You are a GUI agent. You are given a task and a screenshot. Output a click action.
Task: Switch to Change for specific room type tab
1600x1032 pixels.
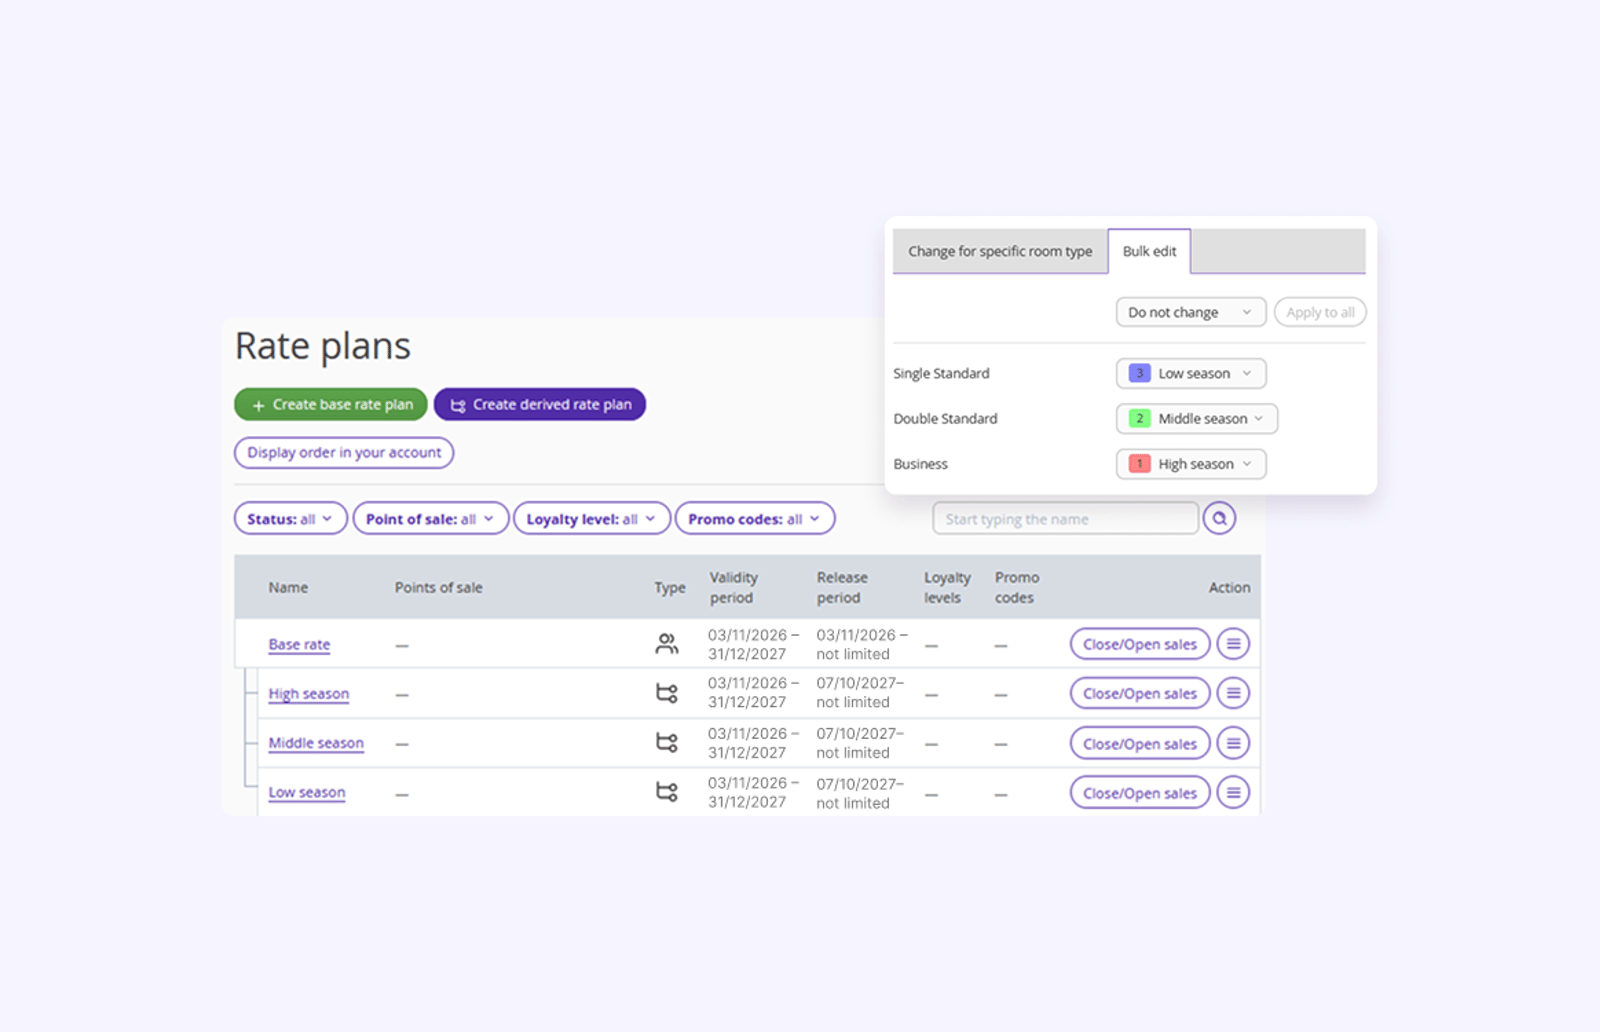pyautogui.click(x=1000, y=251)
